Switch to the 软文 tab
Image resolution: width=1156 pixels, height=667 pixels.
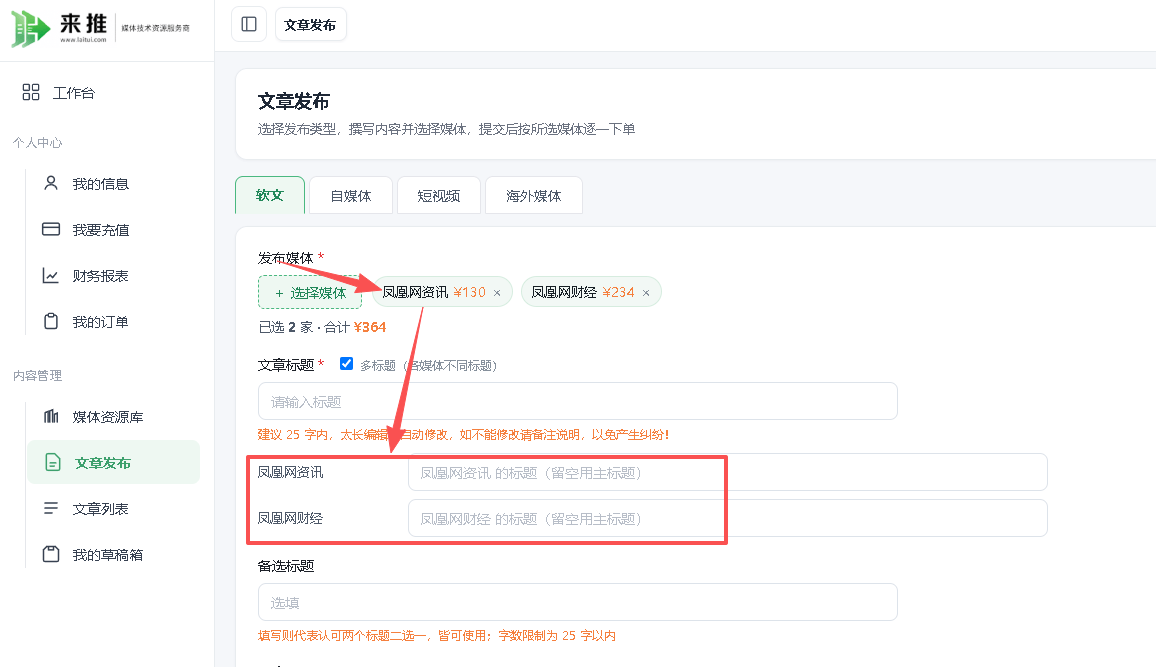tap(270, 195)
